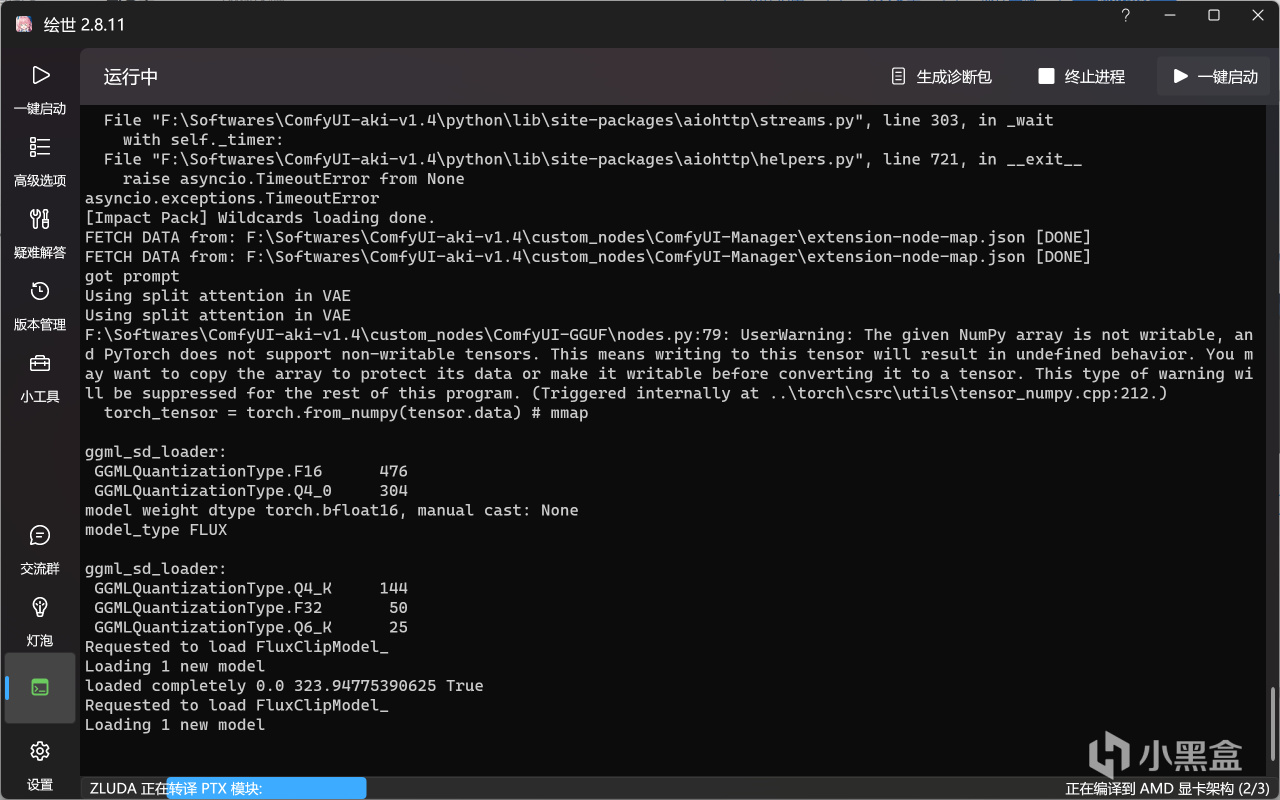1280x800 pixels.
Task: Click the 'raise asyncio.TimeoutError from None' line
Action: point(294,179)
